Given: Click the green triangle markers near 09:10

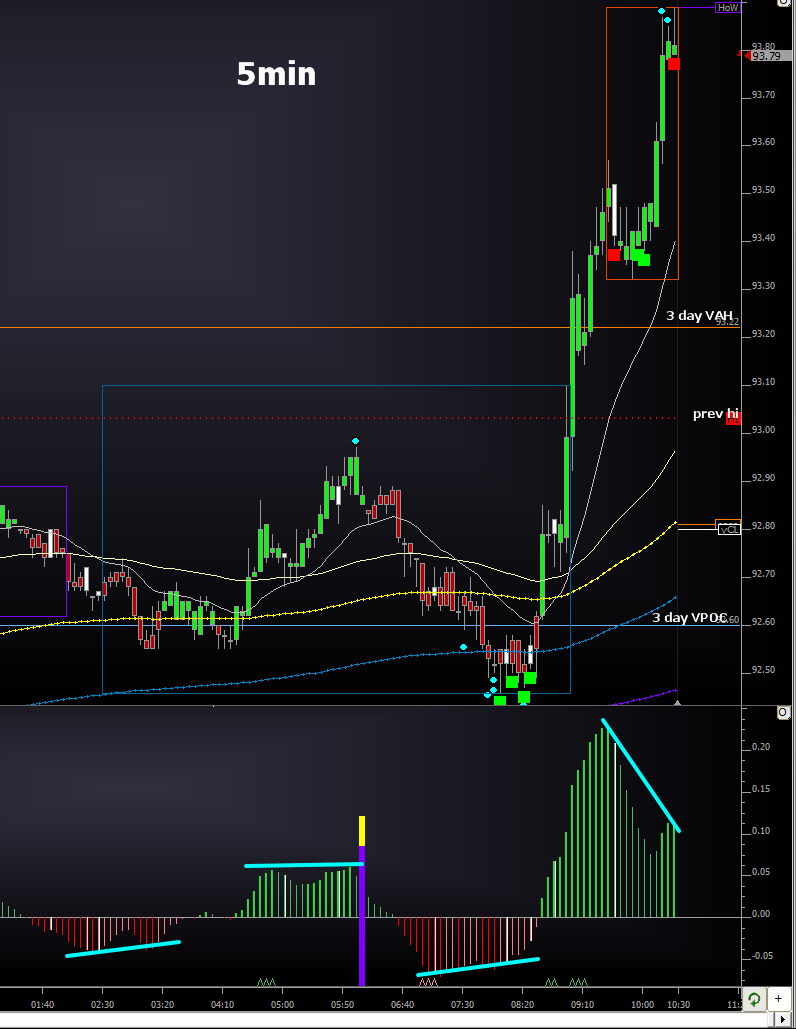Looking at the screenshot, I should pyautogui.click(x=578, y=982).
